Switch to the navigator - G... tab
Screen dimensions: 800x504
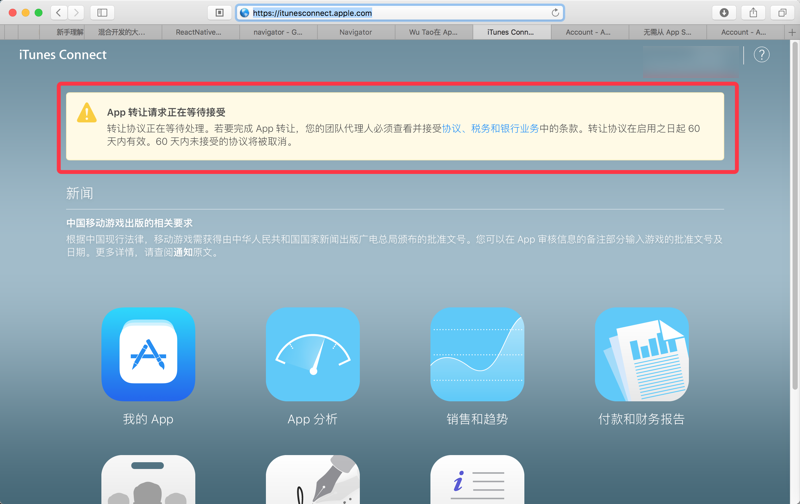278,32
